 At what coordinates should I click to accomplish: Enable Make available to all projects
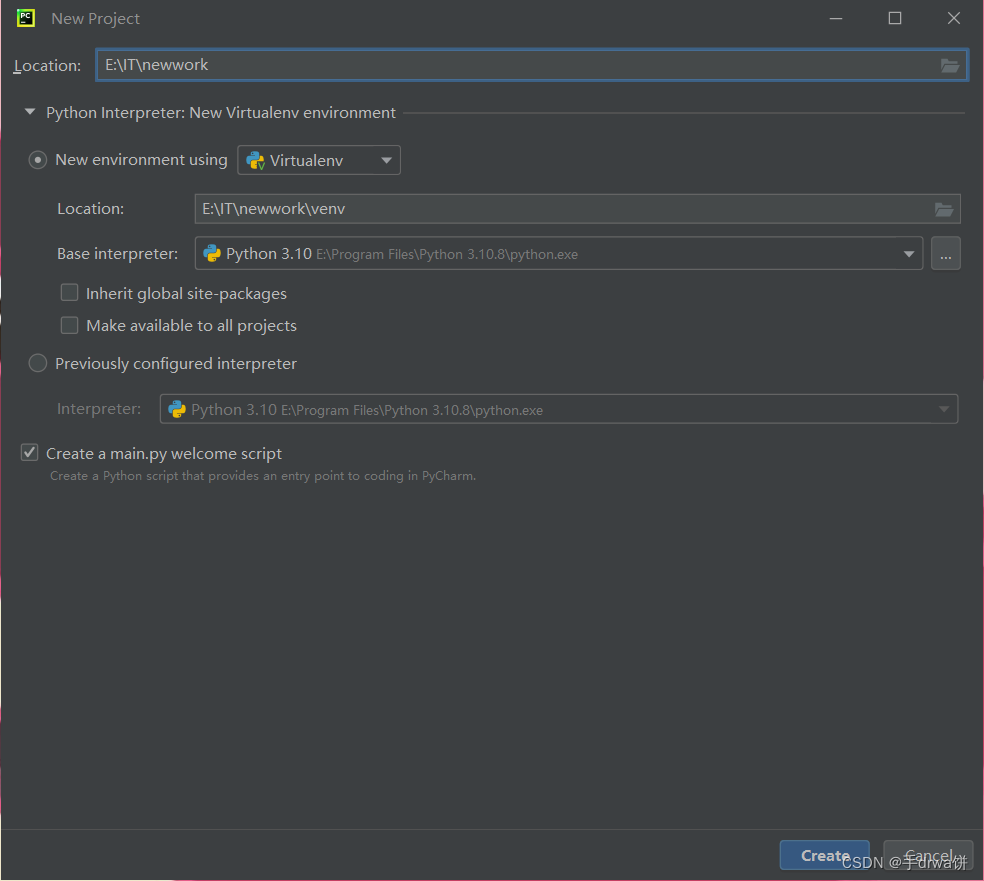pyautogui.click(x=69, y=325)
